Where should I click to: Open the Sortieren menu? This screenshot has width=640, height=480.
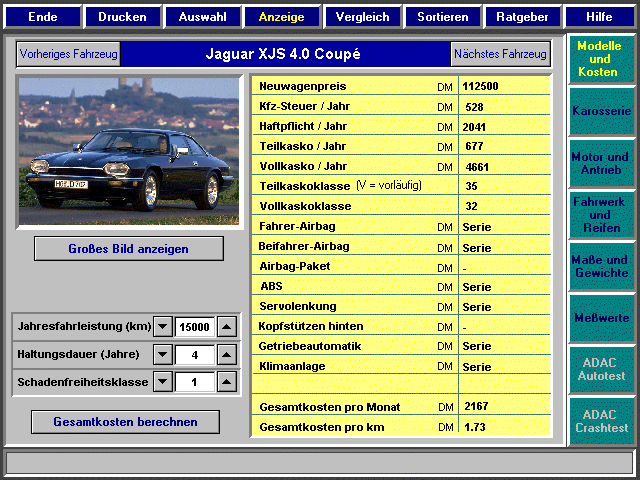click(x=442, y=17)
